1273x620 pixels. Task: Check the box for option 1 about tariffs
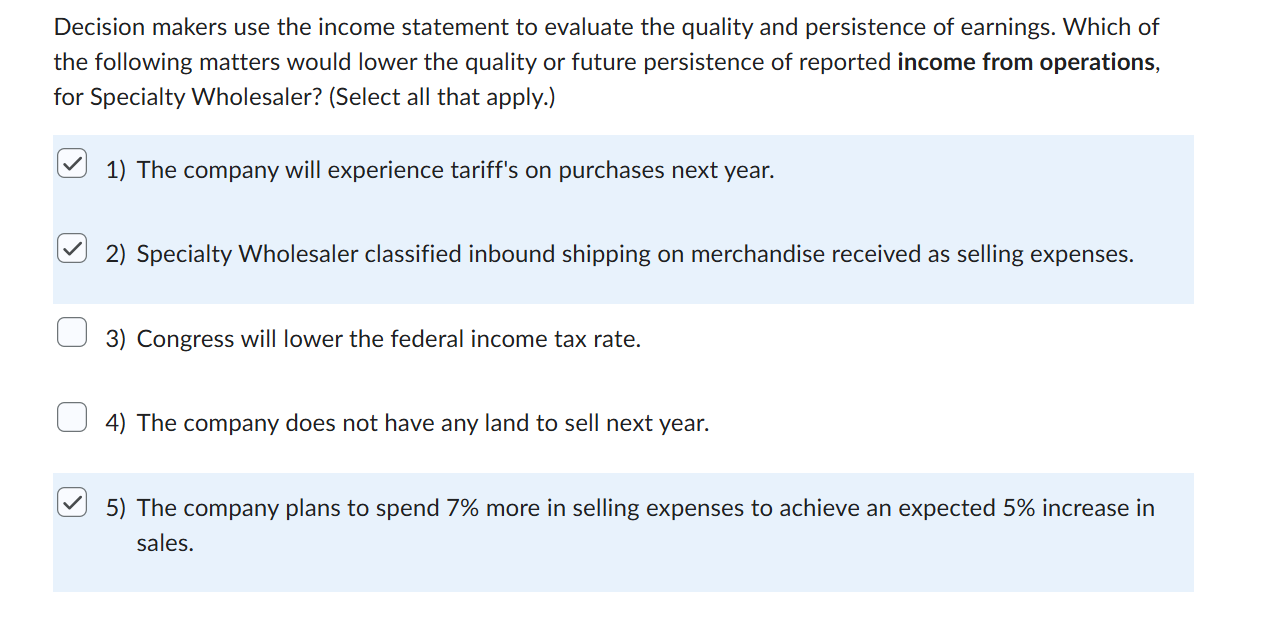pyautogui.click(x=71, y=163)
